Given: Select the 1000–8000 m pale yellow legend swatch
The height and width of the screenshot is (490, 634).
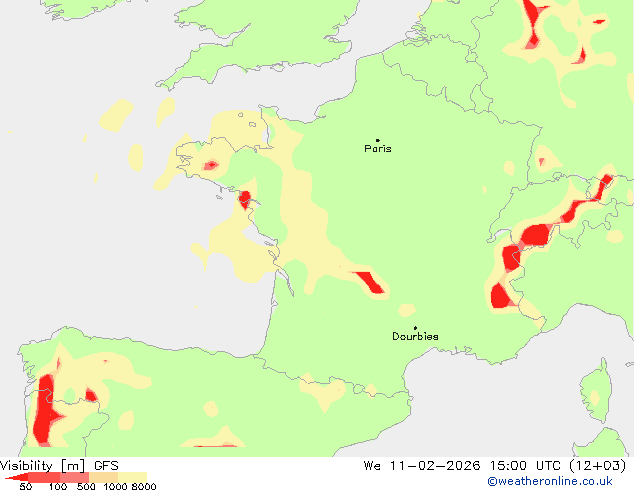Looking at the screenshot, I should 132,477.
